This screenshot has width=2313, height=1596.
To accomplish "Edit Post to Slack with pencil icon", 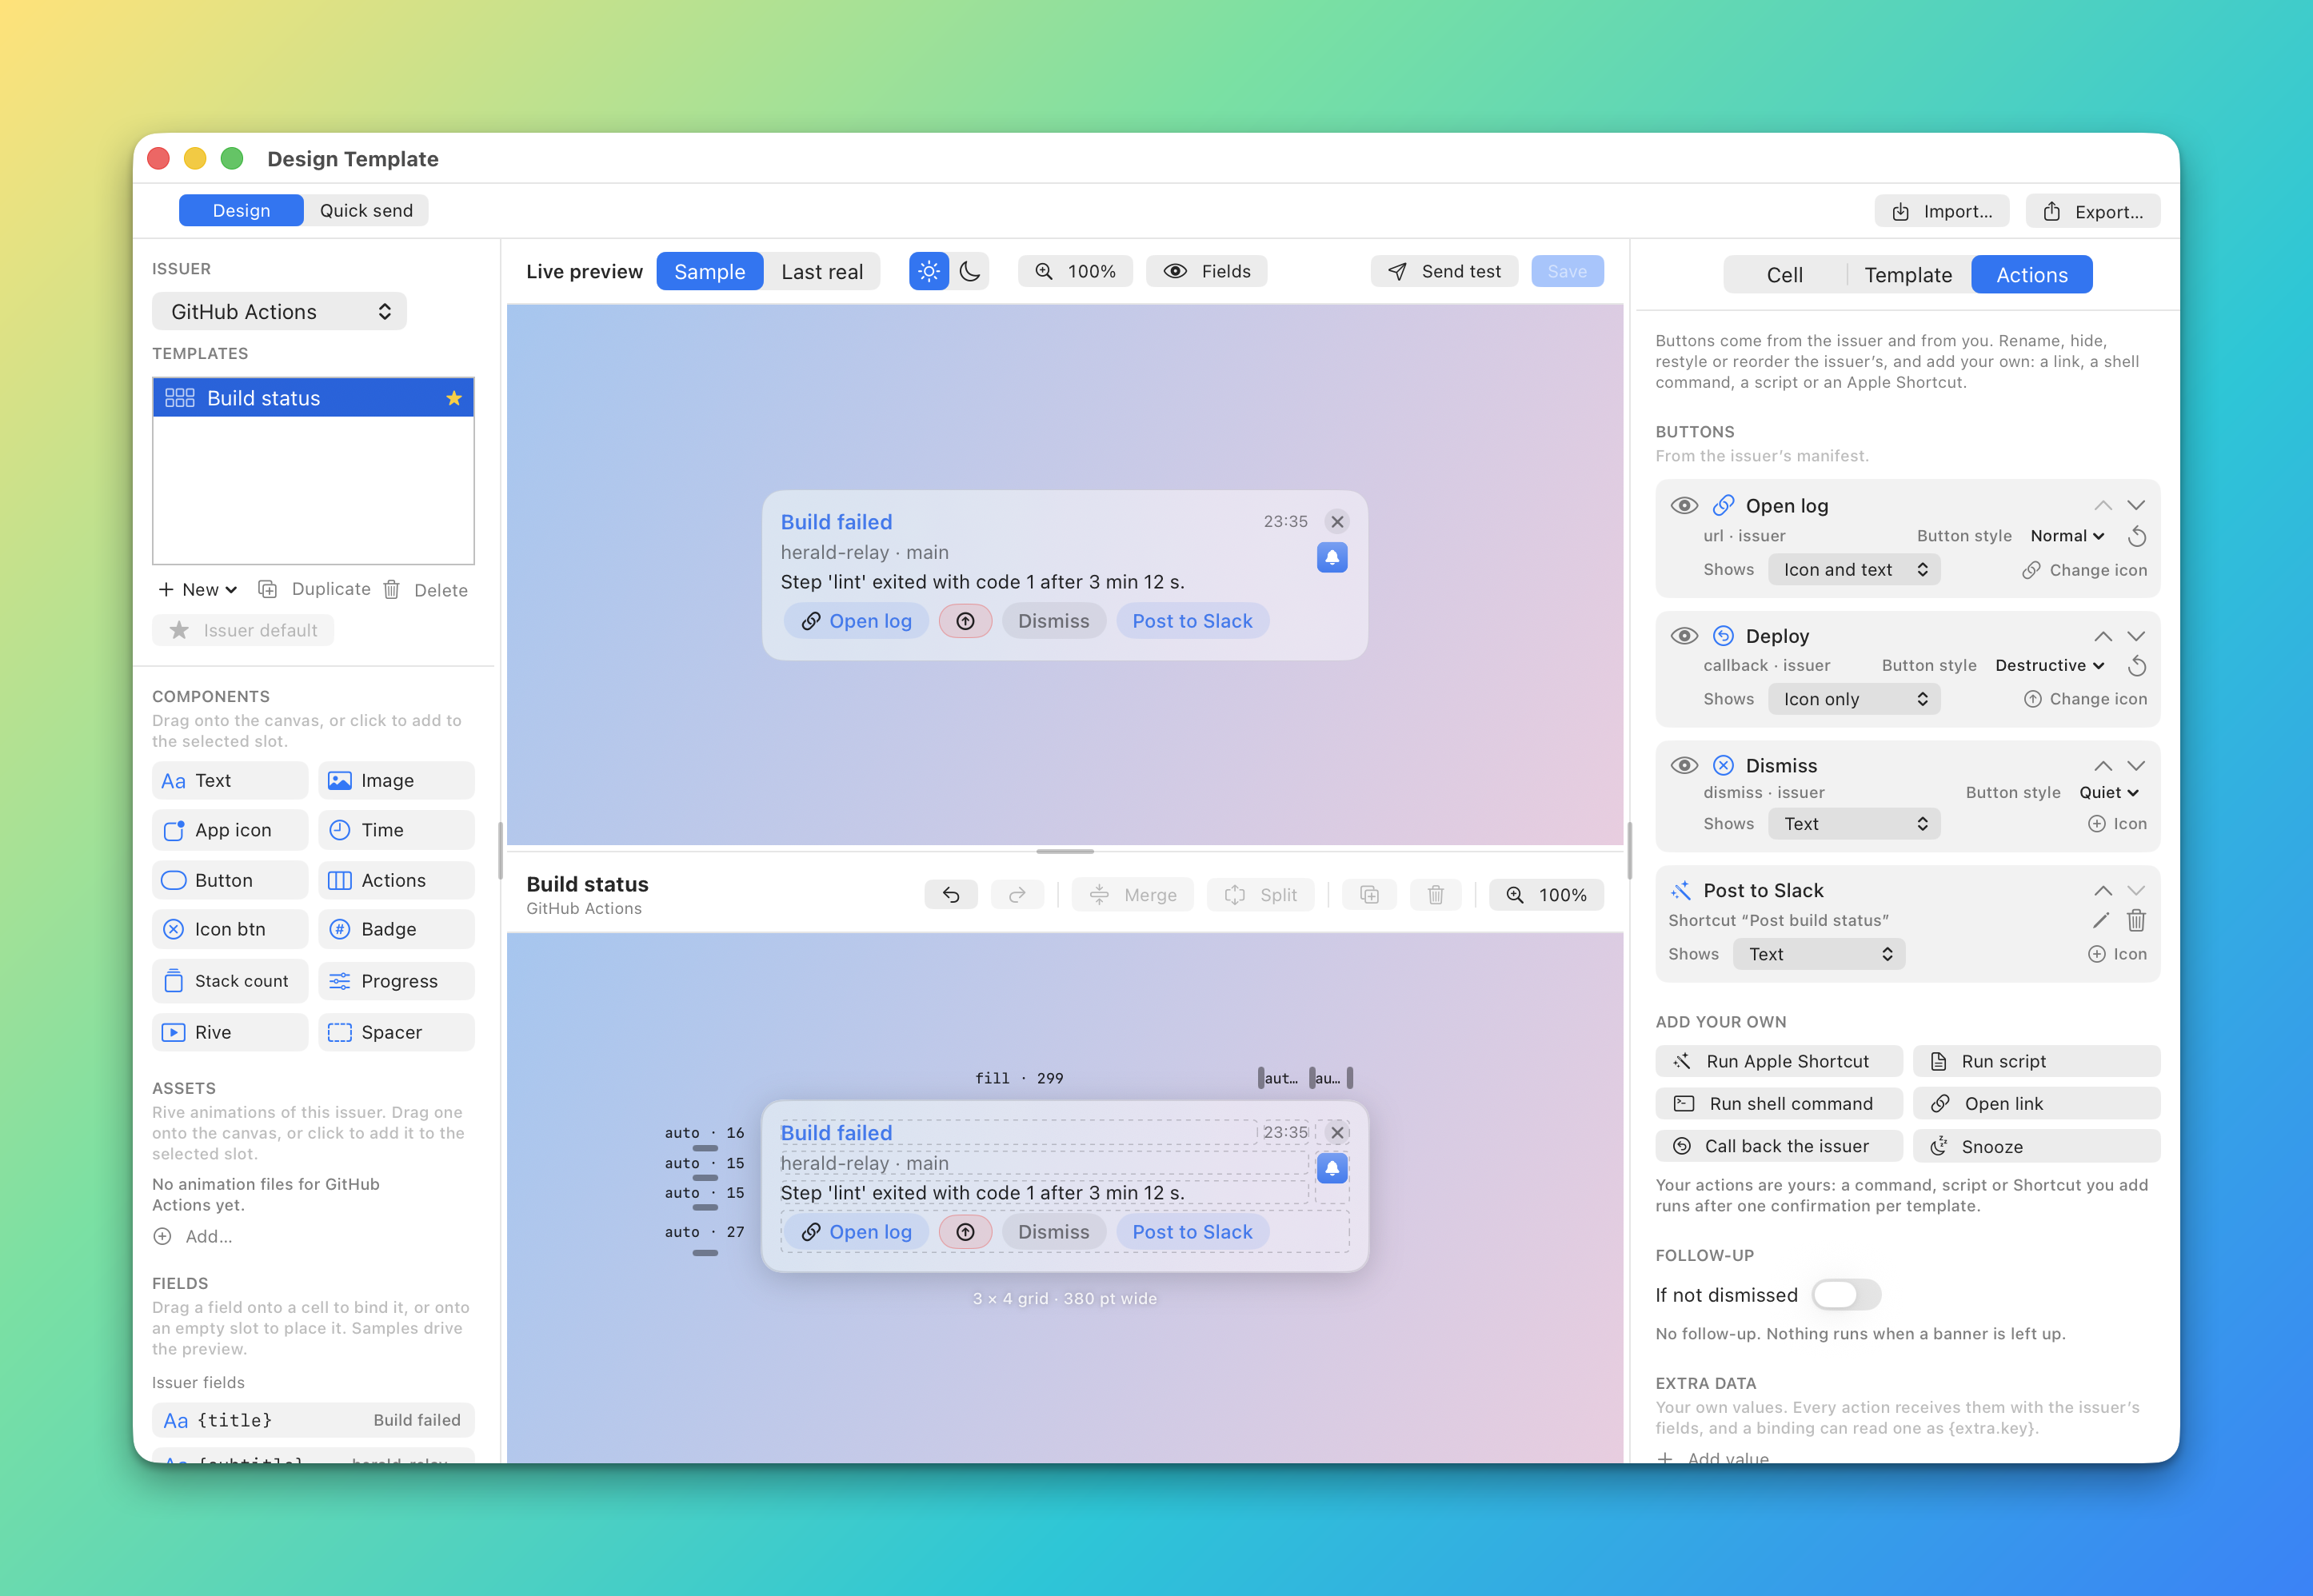I will tap(2101, 920).
